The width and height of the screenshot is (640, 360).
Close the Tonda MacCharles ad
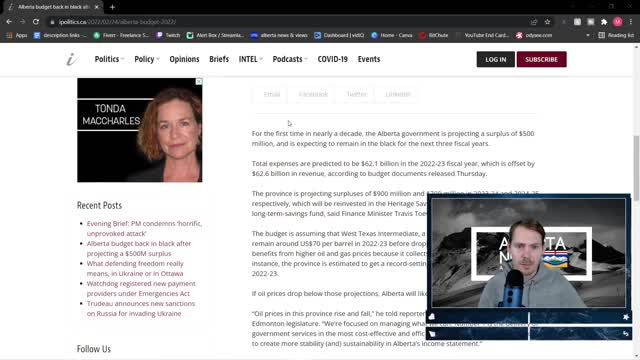[199, 82]
